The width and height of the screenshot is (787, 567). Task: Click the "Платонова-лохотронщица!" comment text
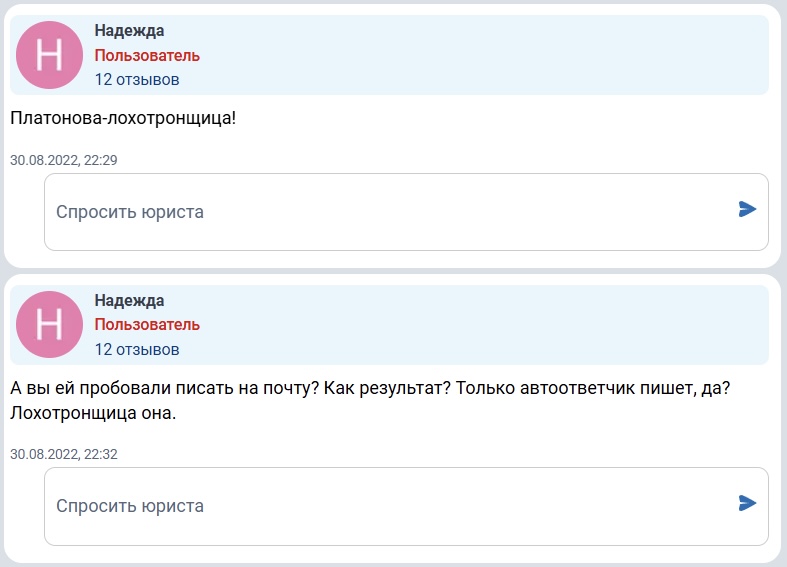123,118
